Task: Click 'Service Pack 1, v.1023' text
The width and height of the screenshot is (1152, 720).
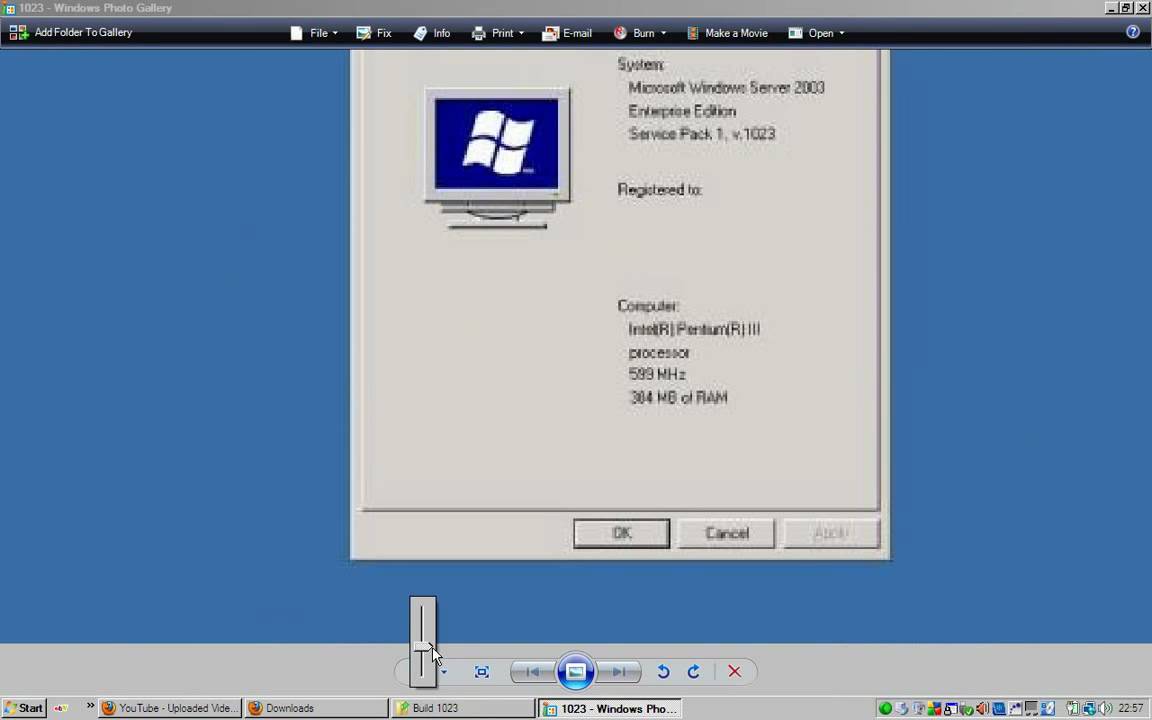Action: 702,134
